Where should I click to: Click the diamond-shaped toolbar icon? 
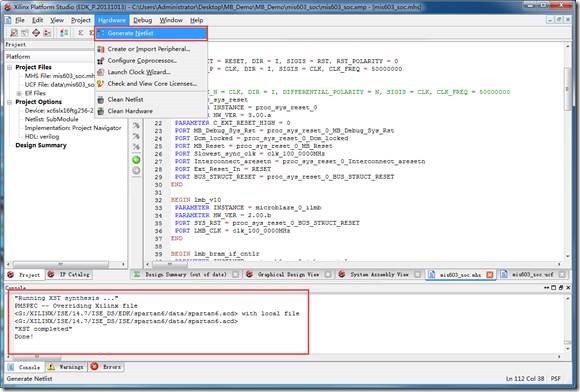pos(36,33)
